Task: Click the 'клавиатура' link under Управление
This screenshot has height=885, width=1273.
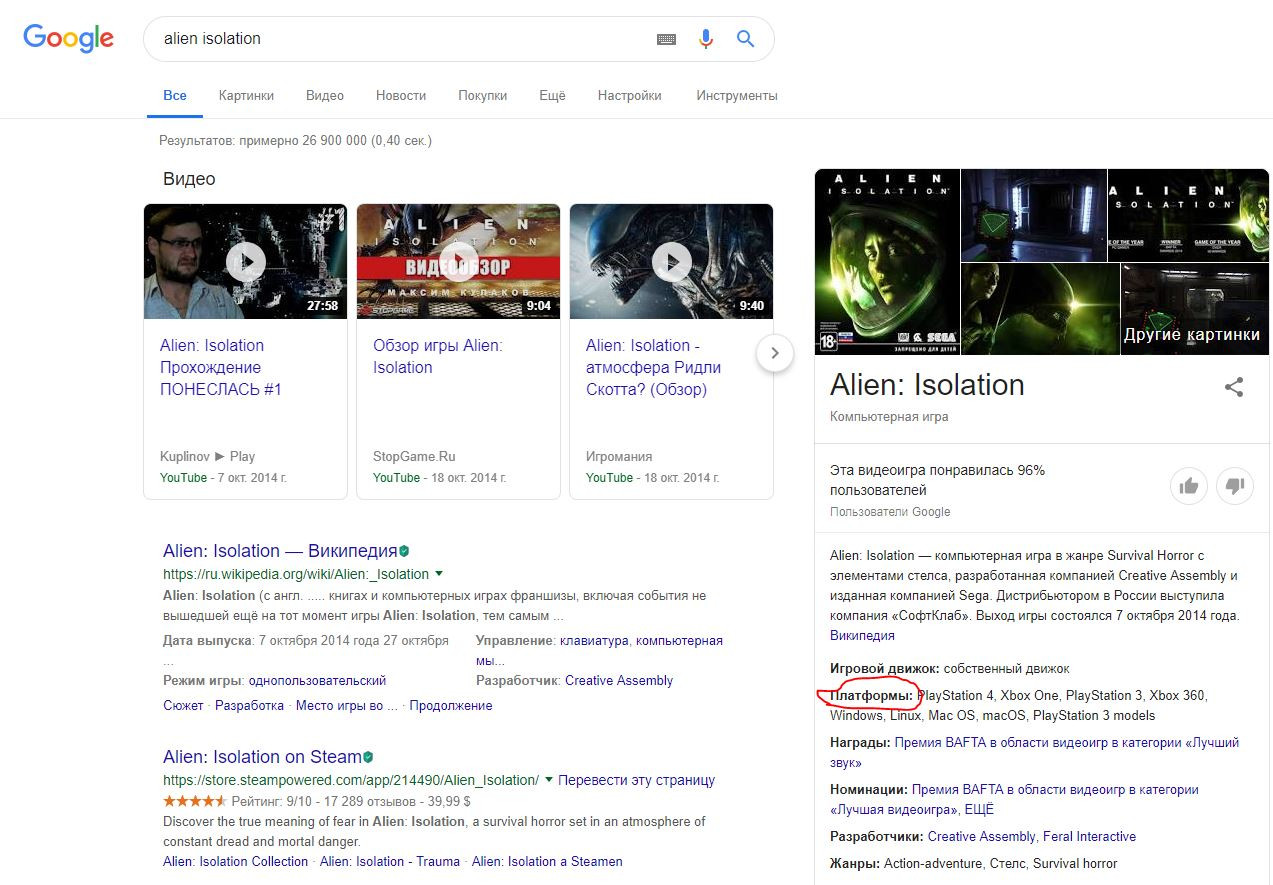Action: [x=594, y=640]
